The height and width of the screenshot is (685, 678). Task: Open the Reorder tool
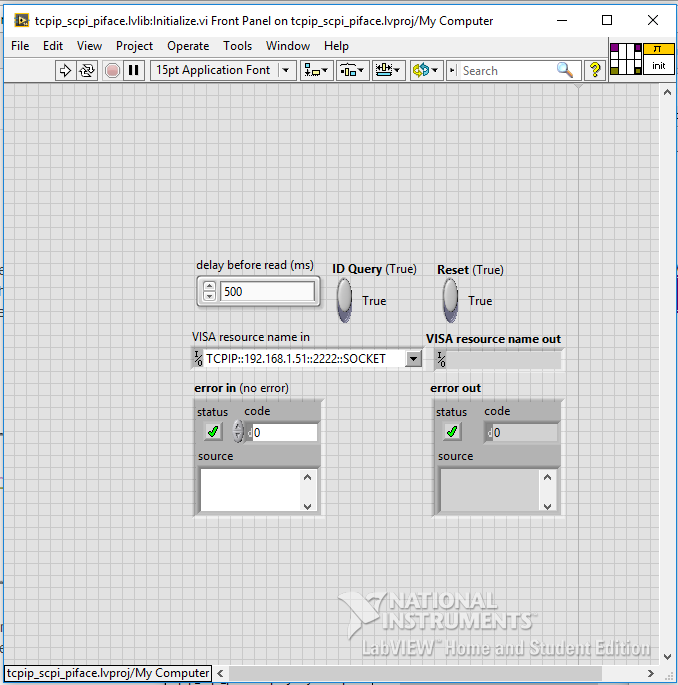click(426, 70)
